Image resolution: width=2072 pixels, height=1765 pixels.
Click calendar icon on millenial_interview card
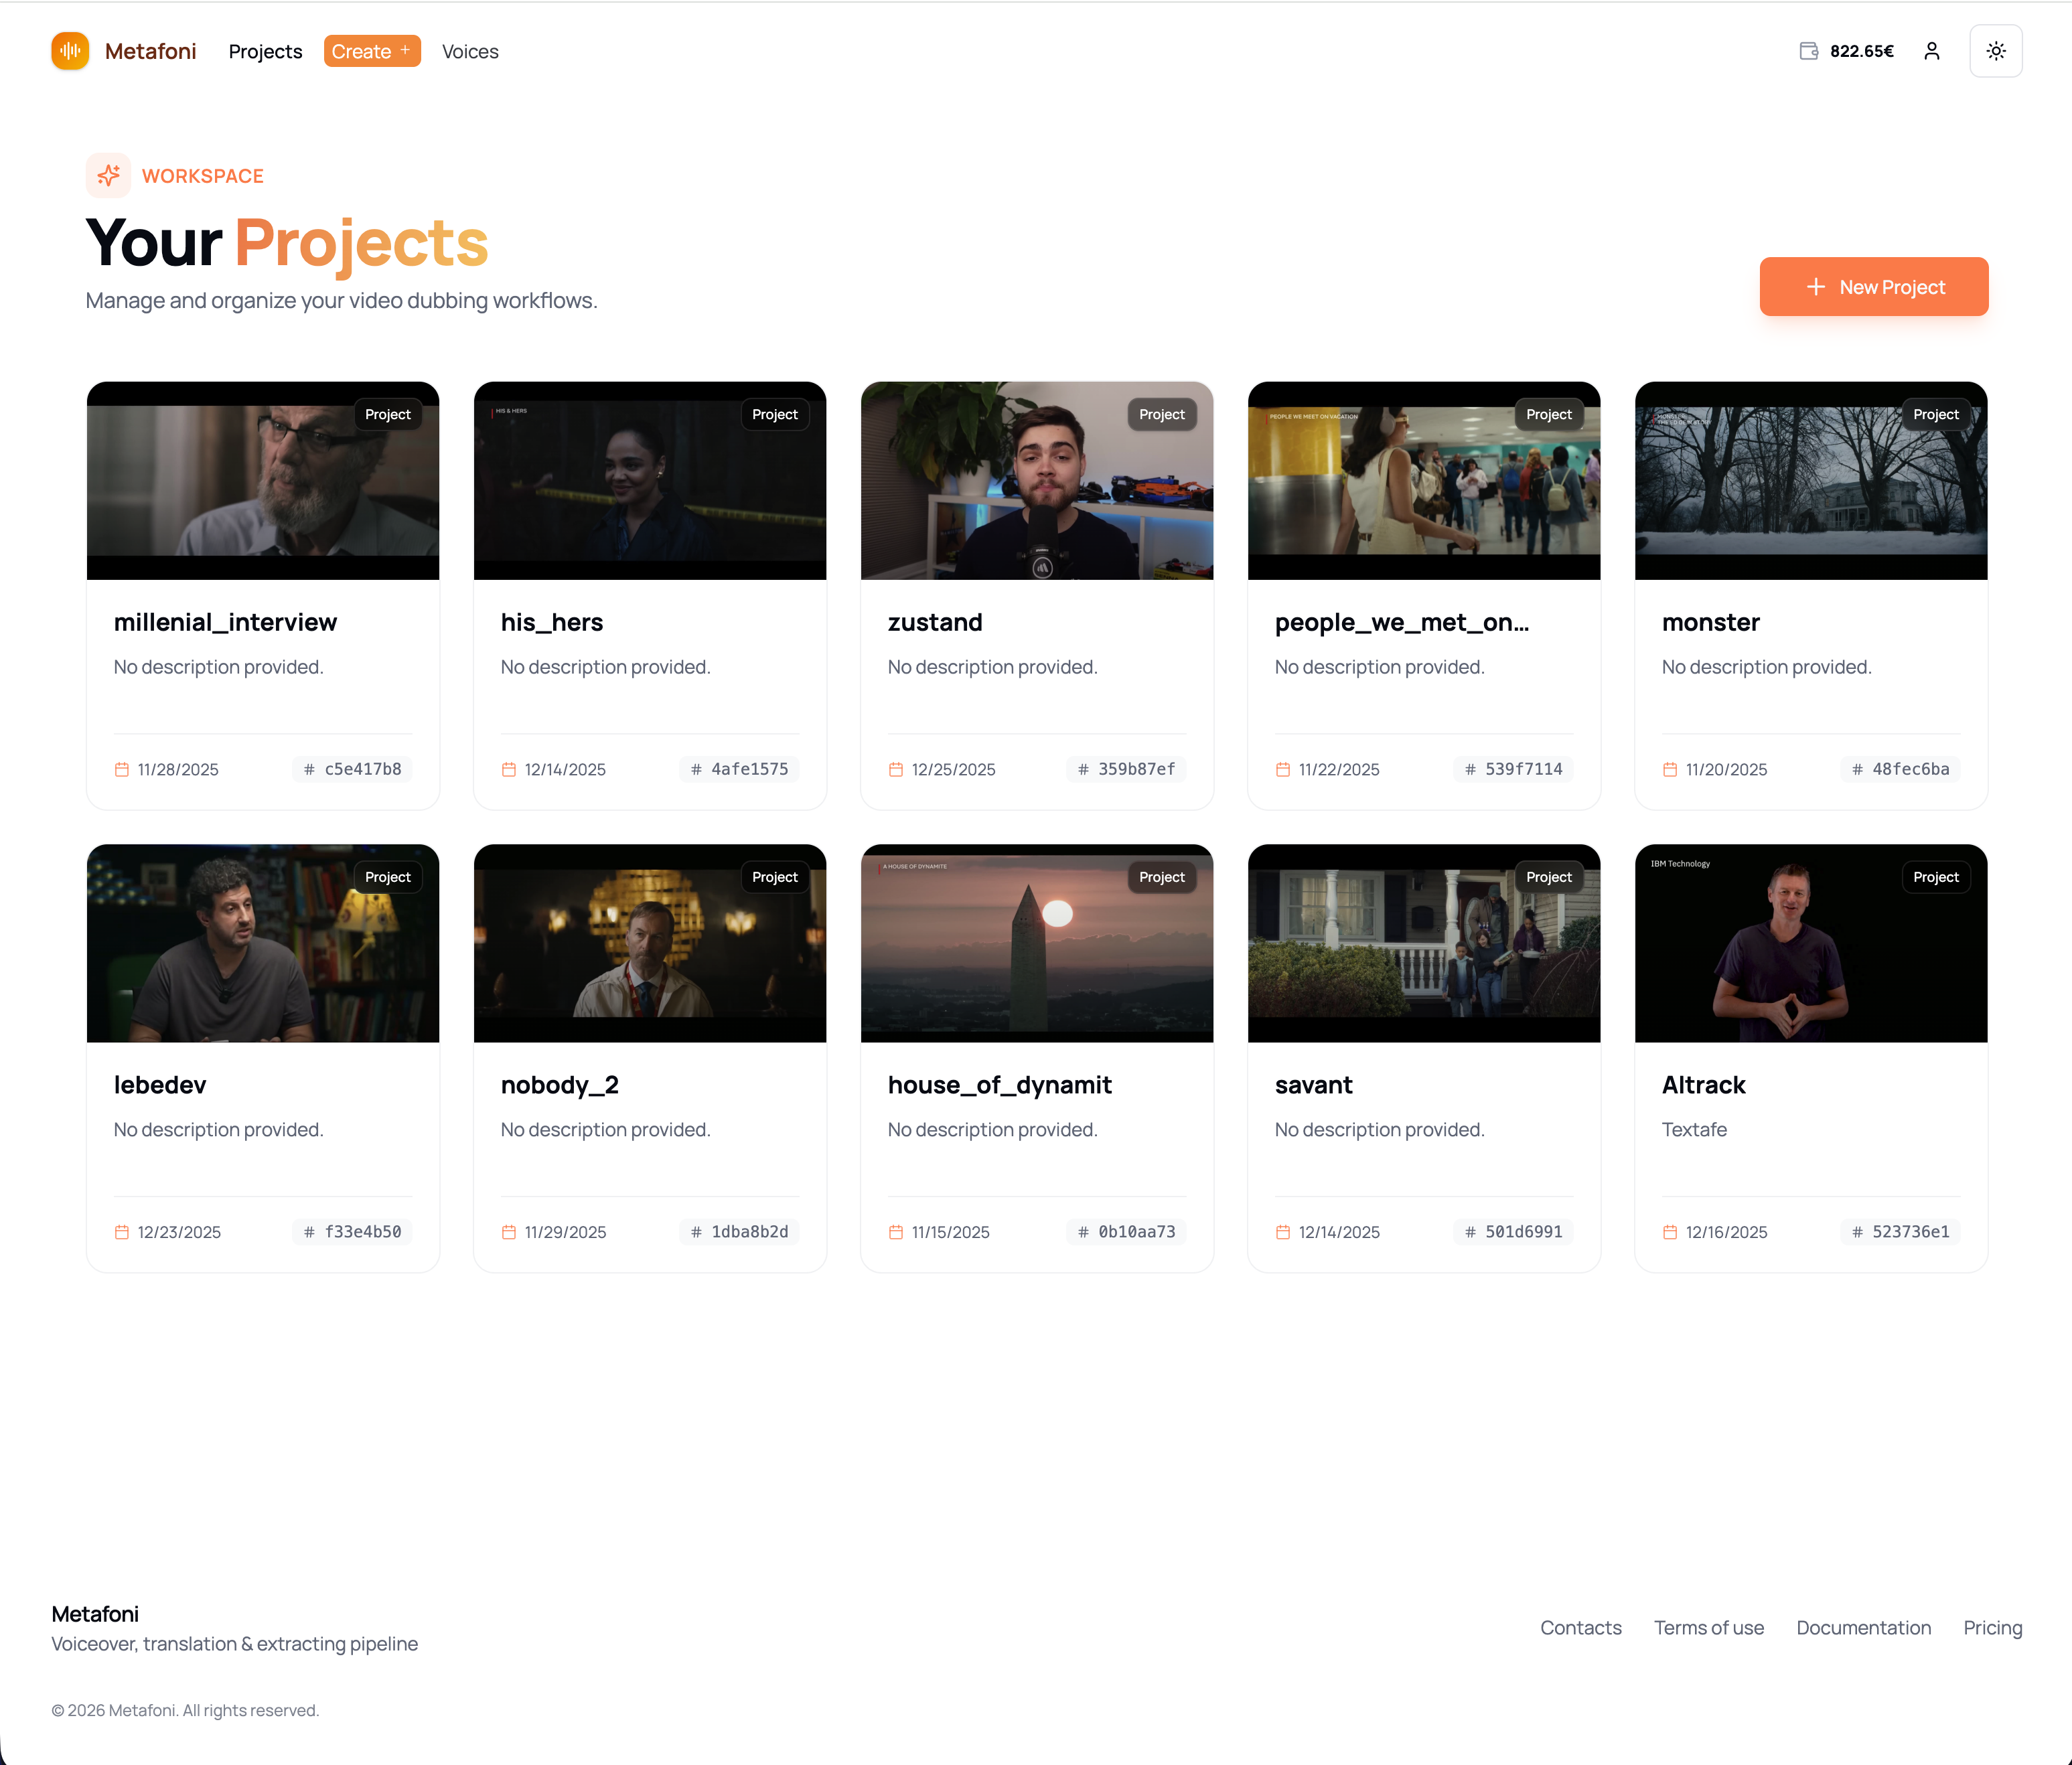pos(122,769)
